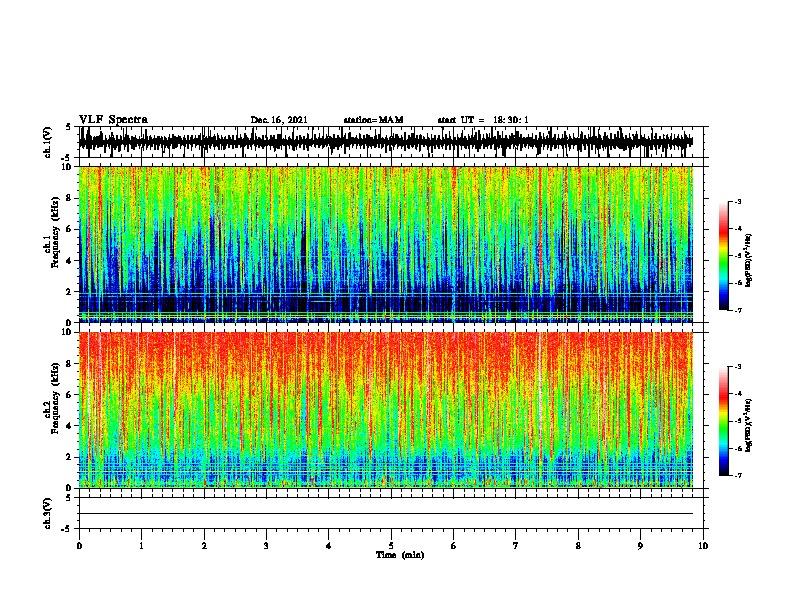Click inside the ch.1 blue-green spectrogram panel
Viewport: 792px width, 612px height.
point(386,244)
